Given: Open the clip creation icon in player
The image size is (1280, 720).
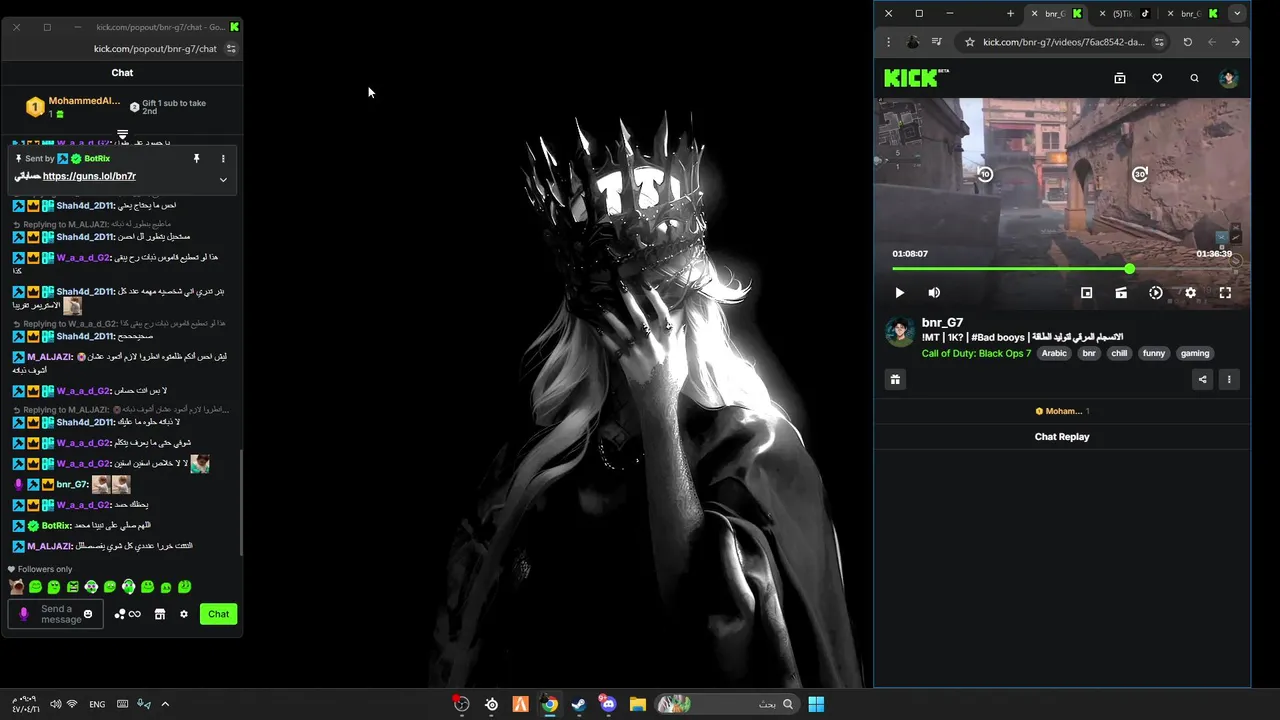Looking at the screenshot, I should click(1121, 293).
